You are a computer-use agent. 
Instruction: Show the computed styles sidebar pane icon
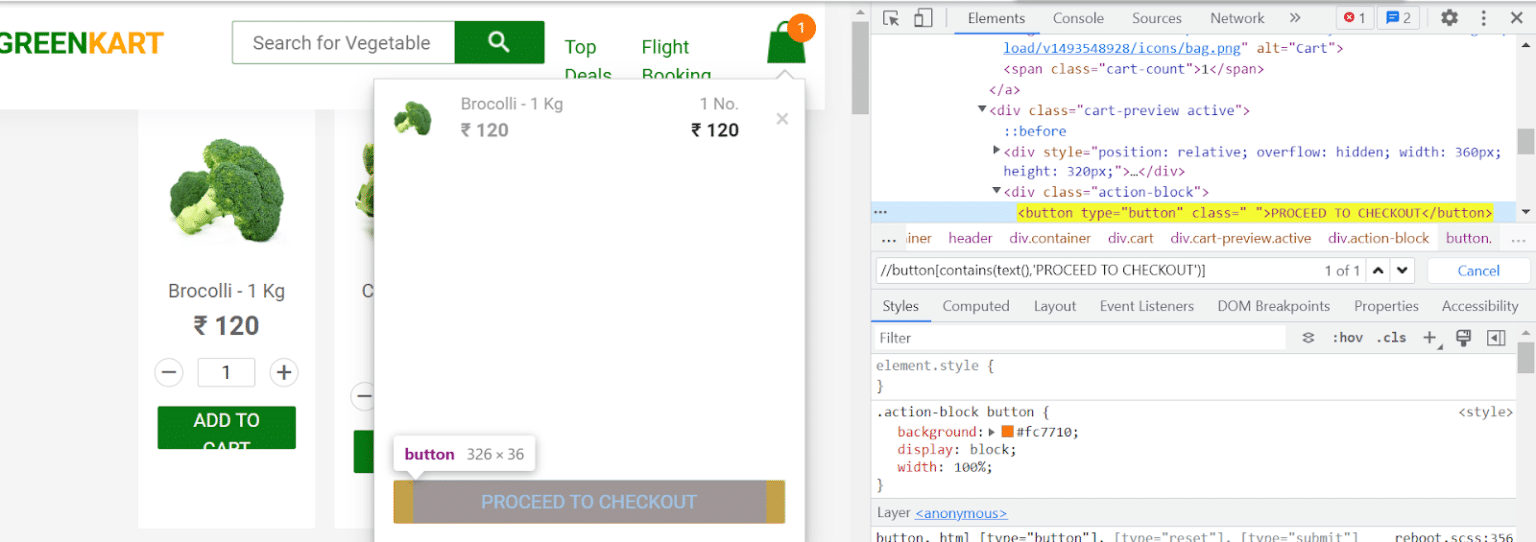tap(1496, 338)
